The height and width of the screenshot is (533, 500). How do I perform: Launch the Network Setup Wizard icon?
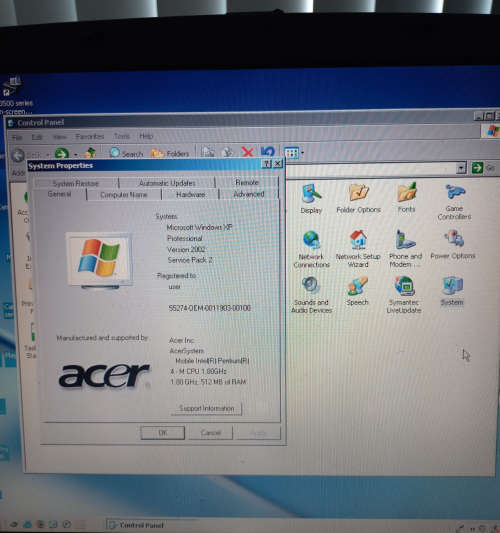coord(358,249)
